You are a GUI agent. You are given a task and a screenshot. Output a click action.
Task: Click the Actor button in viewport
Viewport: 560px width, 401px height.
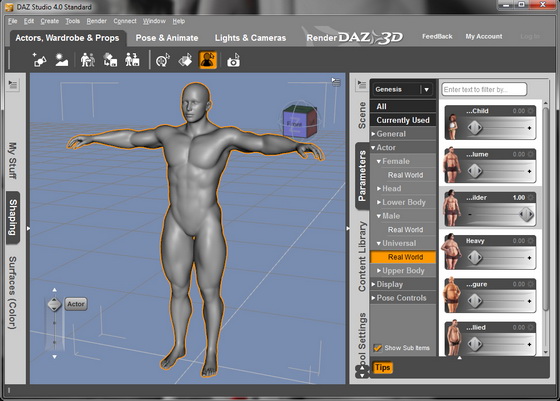point(76,304)
